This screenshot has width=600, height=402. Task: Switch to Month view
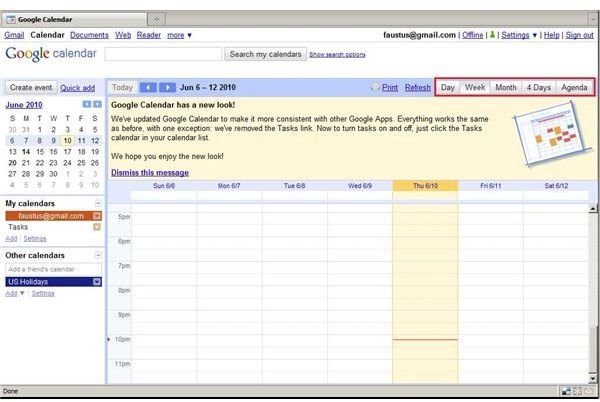pos(505,87)
